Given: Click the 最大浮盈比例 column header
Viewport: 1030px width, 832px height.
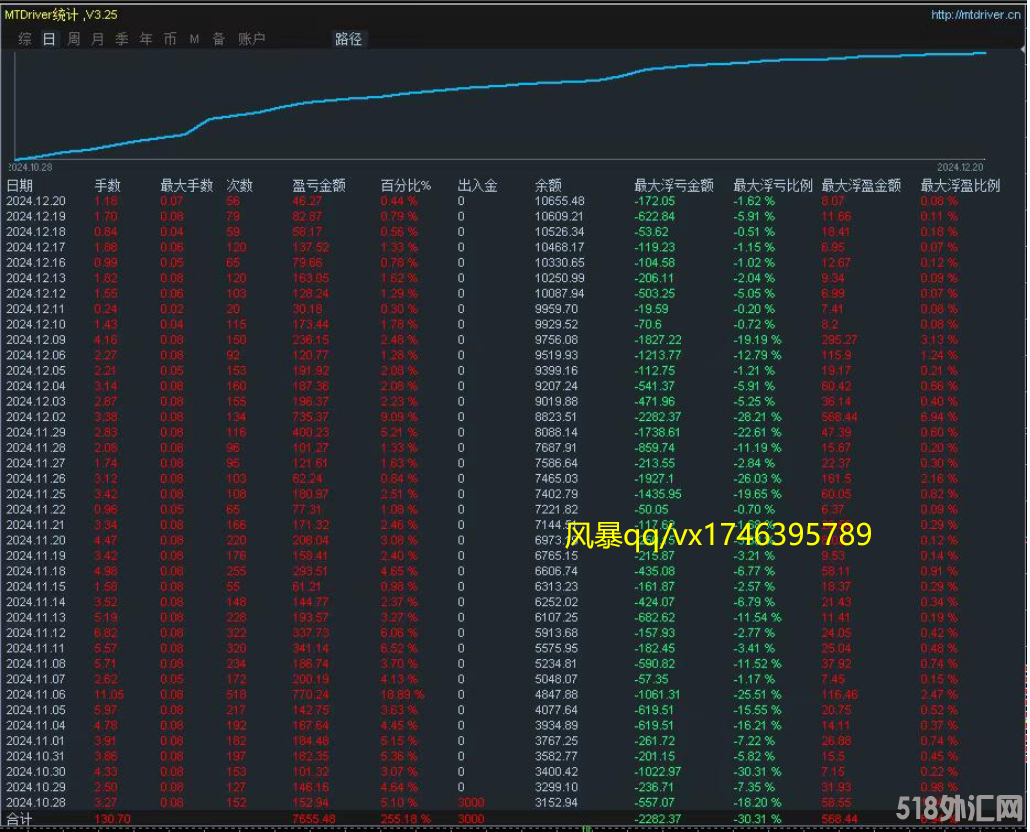Looking at the screenshot, I should [960, 186].
